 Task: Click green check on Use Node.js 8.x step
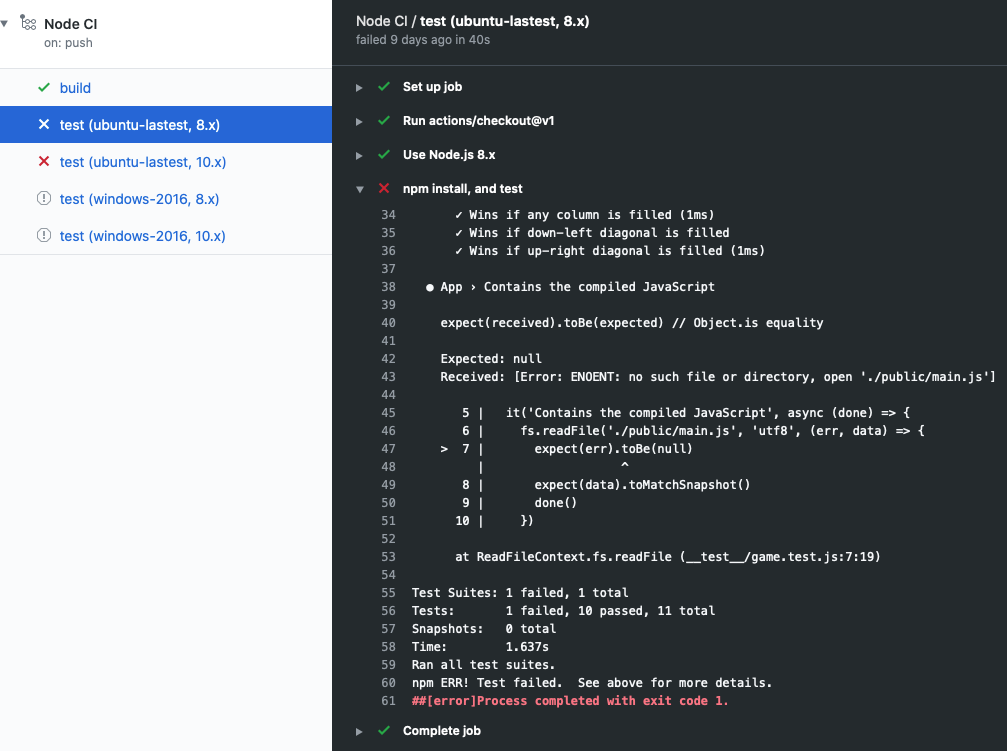[x=383, y=155]
